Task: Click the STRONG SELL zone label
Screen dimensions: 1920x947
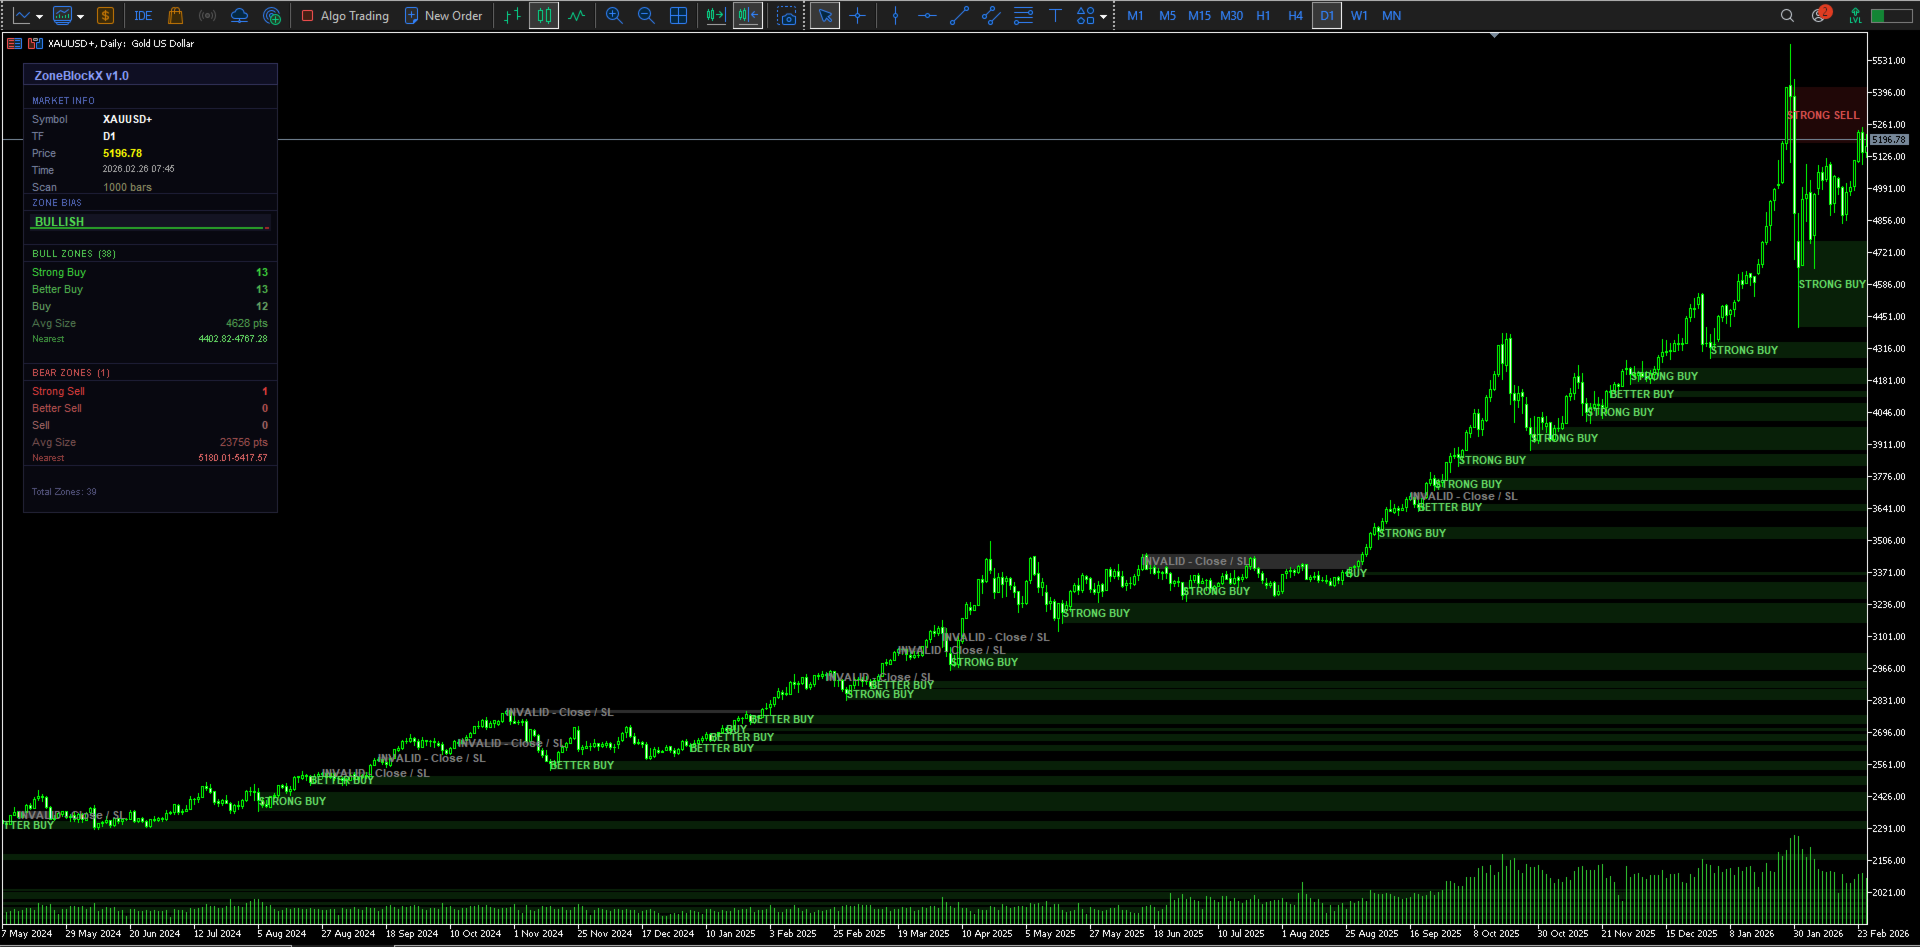Action: [x=1824, y=116]
